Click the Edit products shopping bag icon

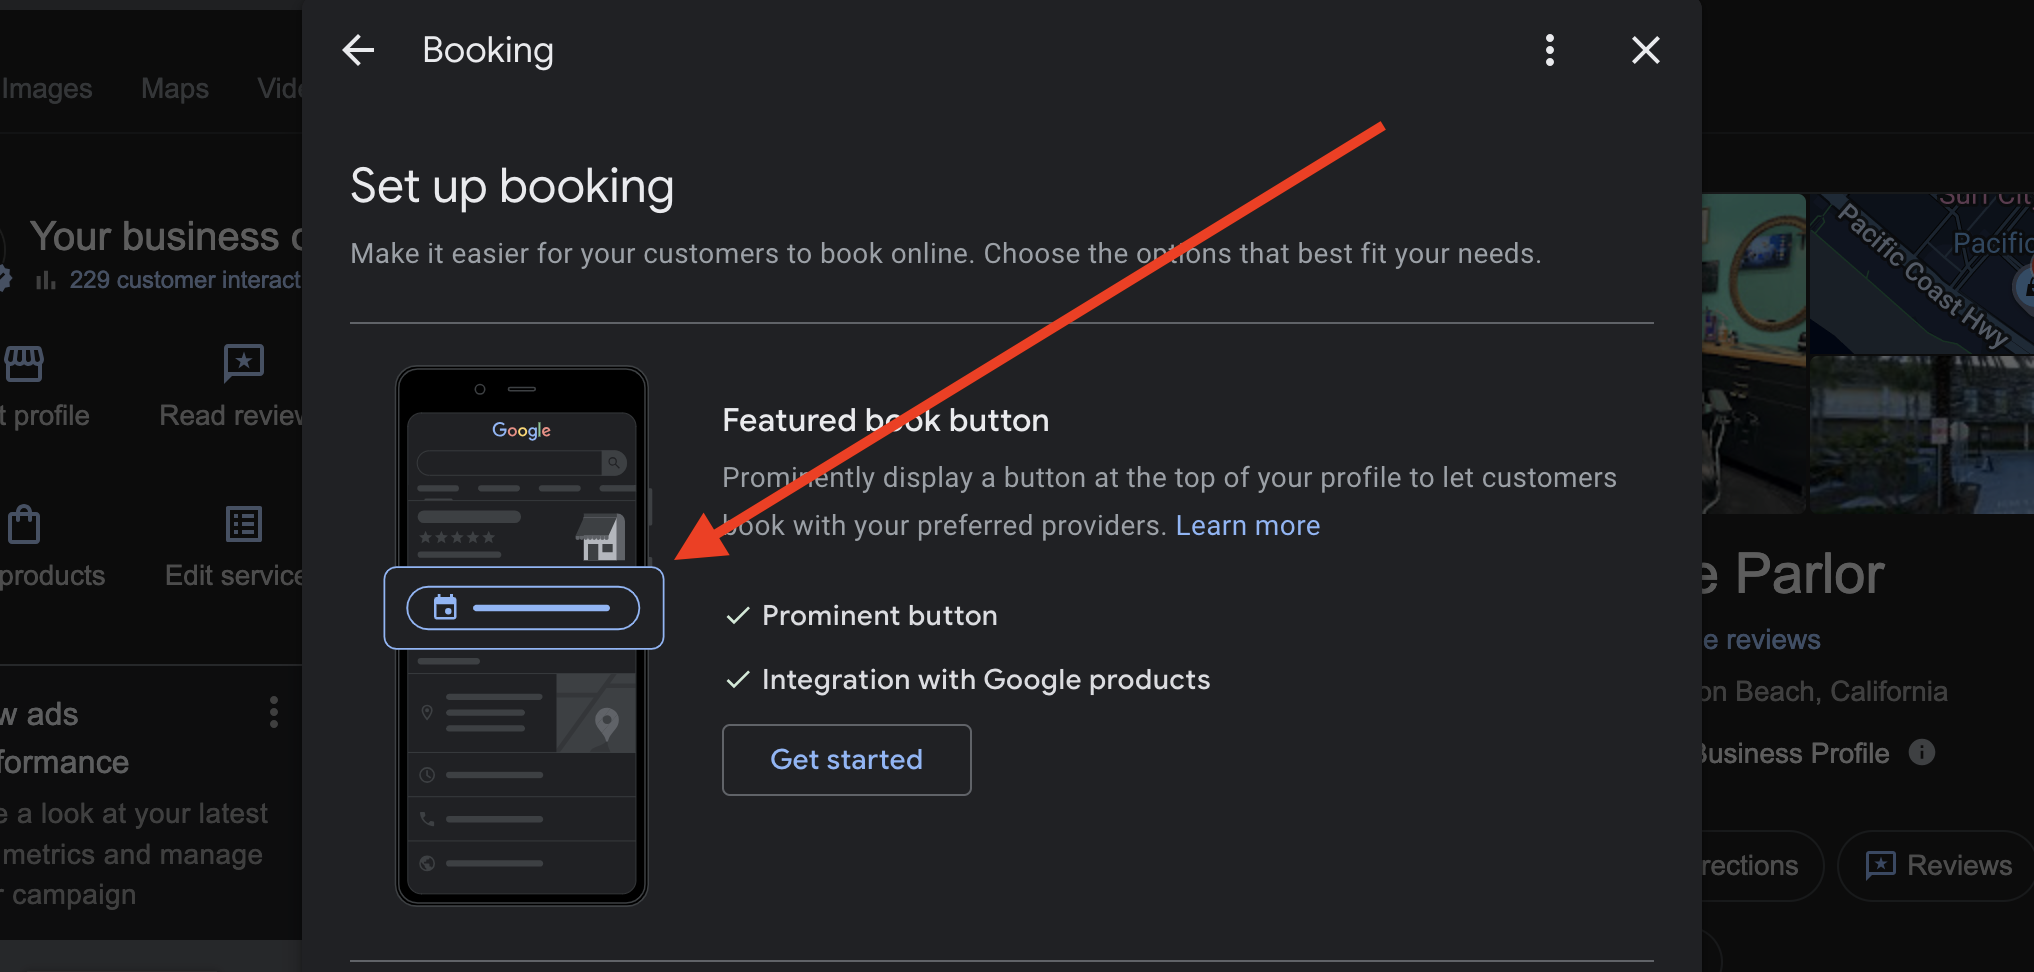(24, 524)
